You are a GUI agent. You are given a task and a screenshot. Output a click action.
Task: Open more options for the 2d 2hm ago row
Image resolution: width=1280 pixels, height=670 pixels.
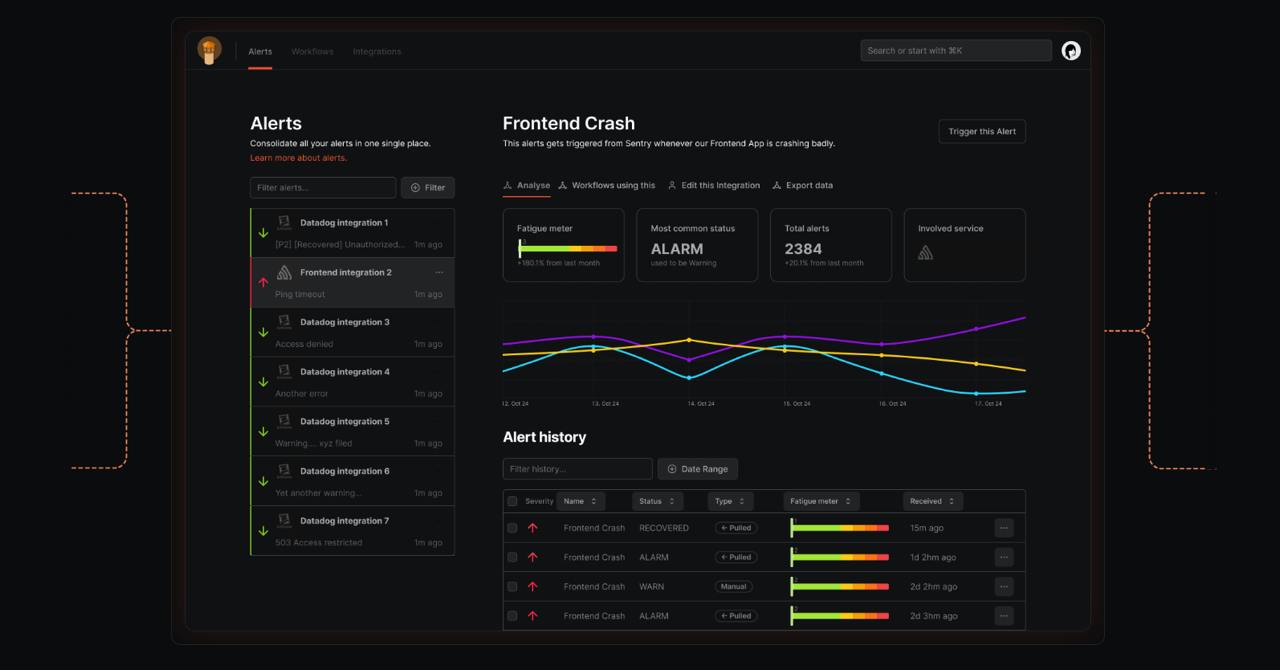pyautogui.click(x=1004, y=587)
